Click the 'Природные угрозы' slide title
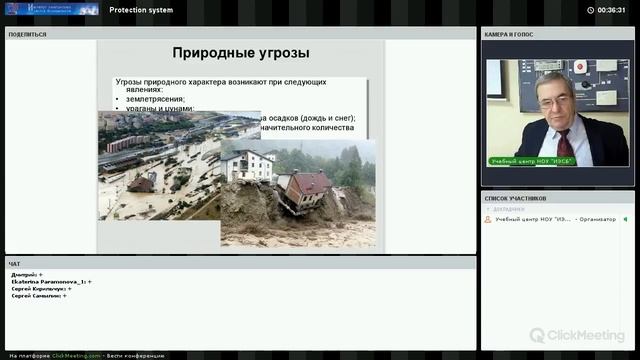This screenshot has height=360, width=640. coord(241,53)
